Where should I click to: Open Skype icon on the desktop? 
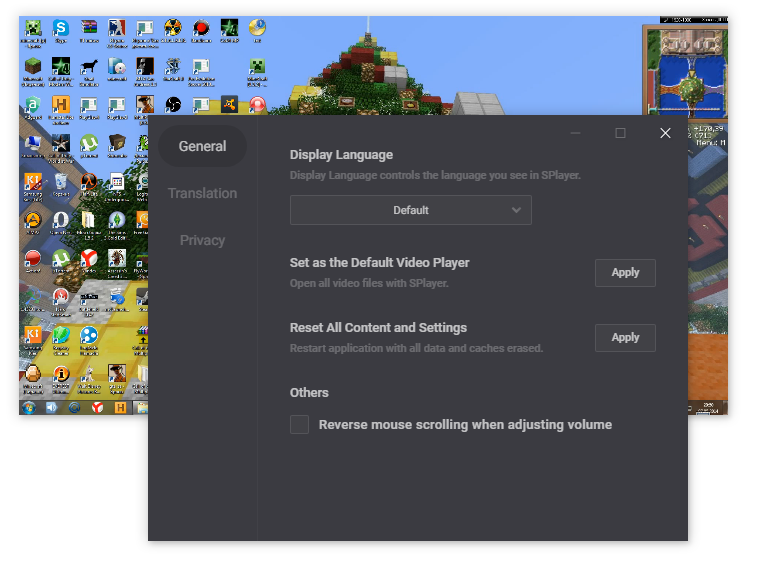(61, 29)
